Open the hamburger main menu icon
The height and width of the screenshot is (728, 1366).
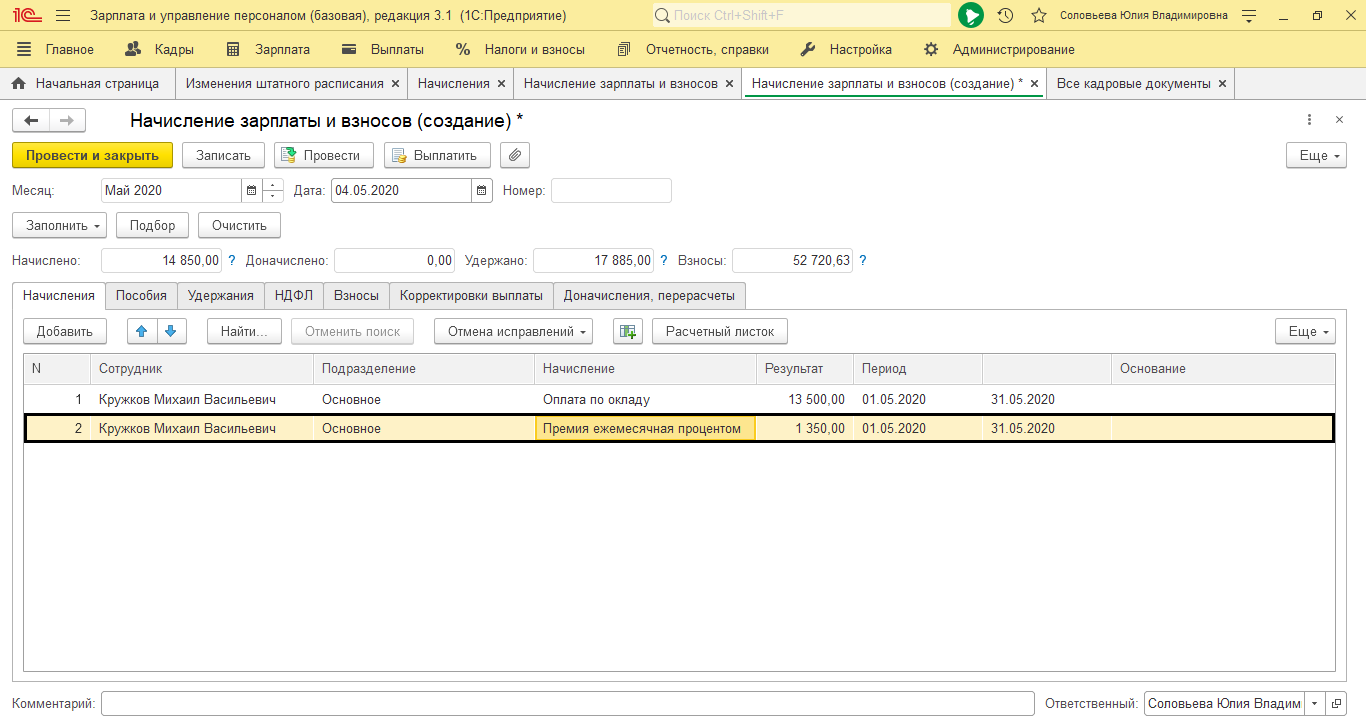click(63, 16)
